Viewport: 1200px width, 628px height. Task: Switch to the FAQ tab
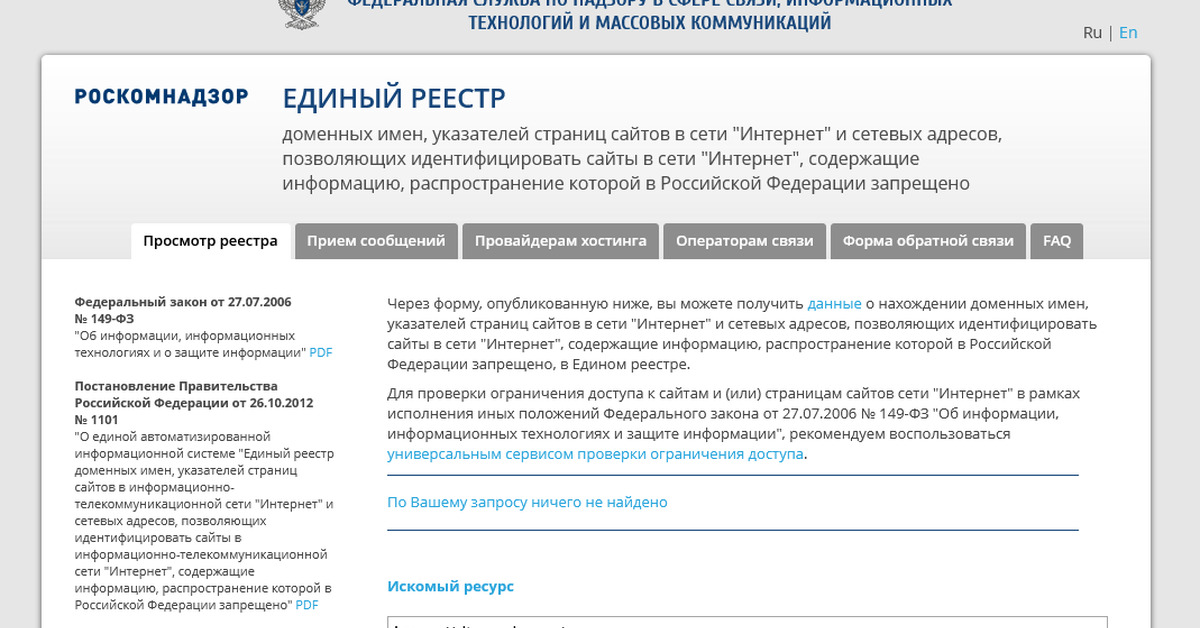click(x=1057, y=241)
